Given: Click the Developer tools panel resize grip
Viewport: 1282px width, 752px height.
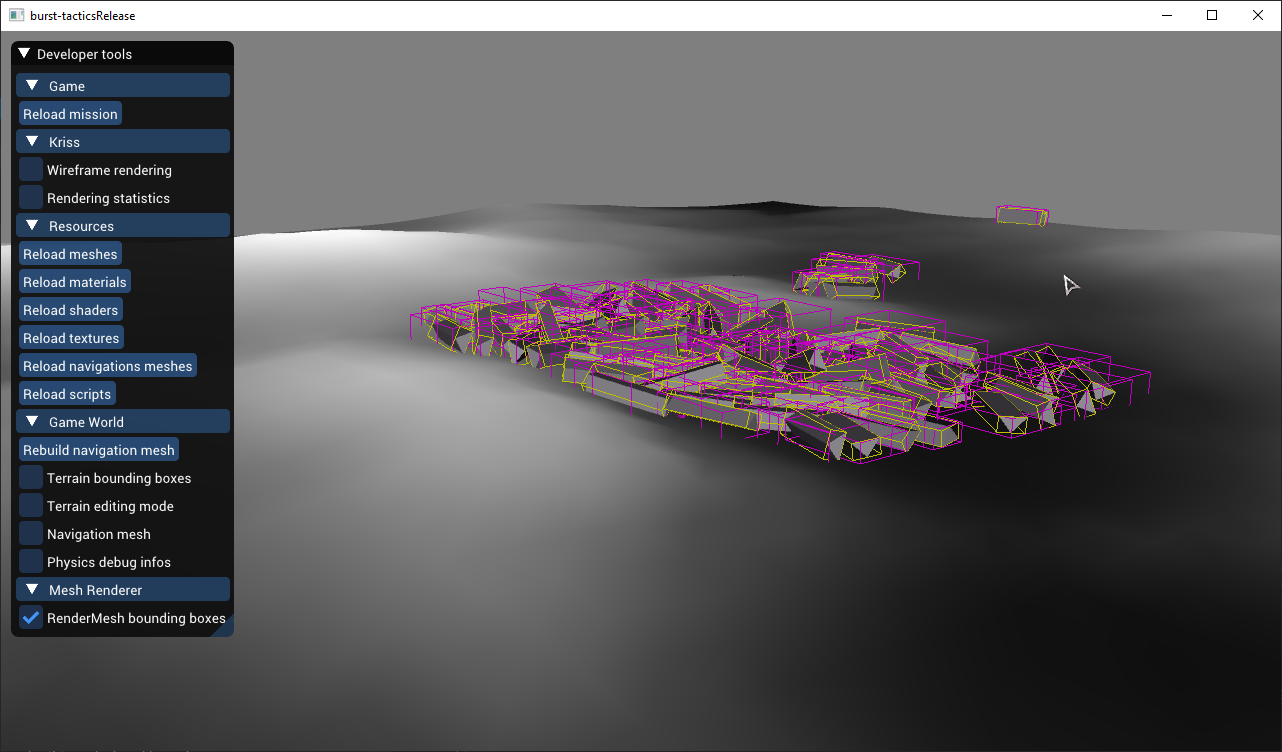Looking at the screenshot, I should click(x=227, y=630).
